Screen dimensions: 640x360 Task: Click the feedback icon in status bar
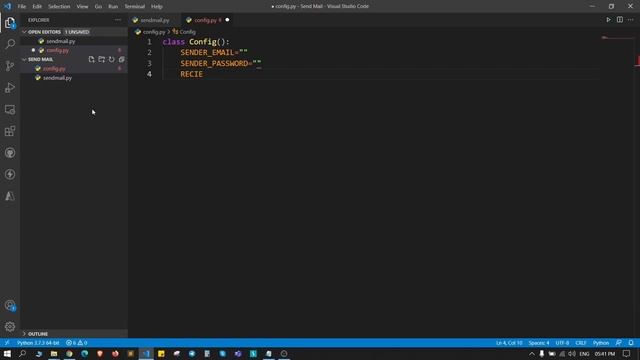619,343
